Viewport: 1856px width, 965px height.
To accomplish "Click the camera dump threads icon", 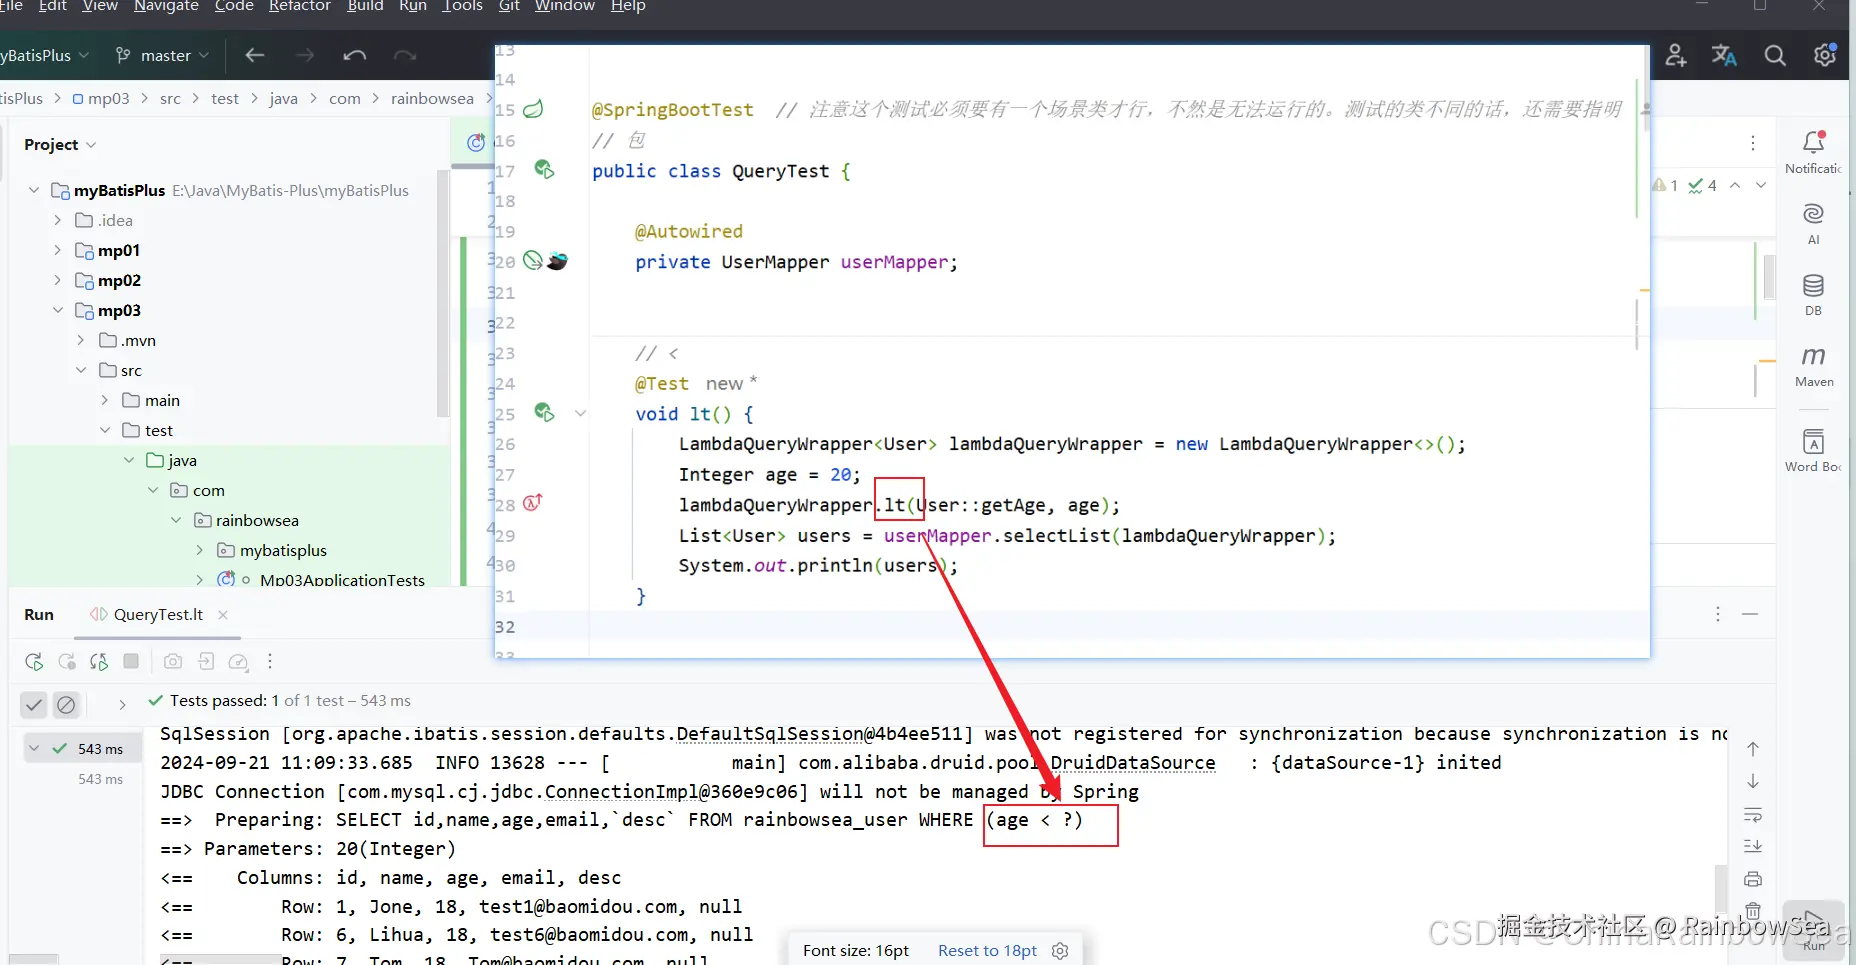I will 173,662.
